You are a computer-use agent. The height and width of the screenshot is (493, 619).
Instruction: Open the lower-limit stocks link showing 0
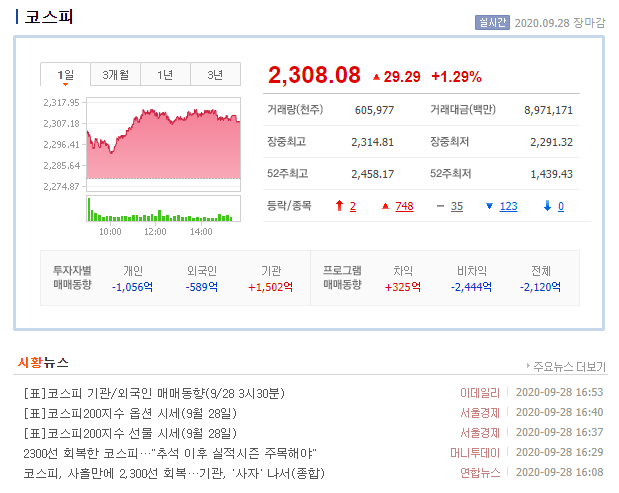click(561, 206)
